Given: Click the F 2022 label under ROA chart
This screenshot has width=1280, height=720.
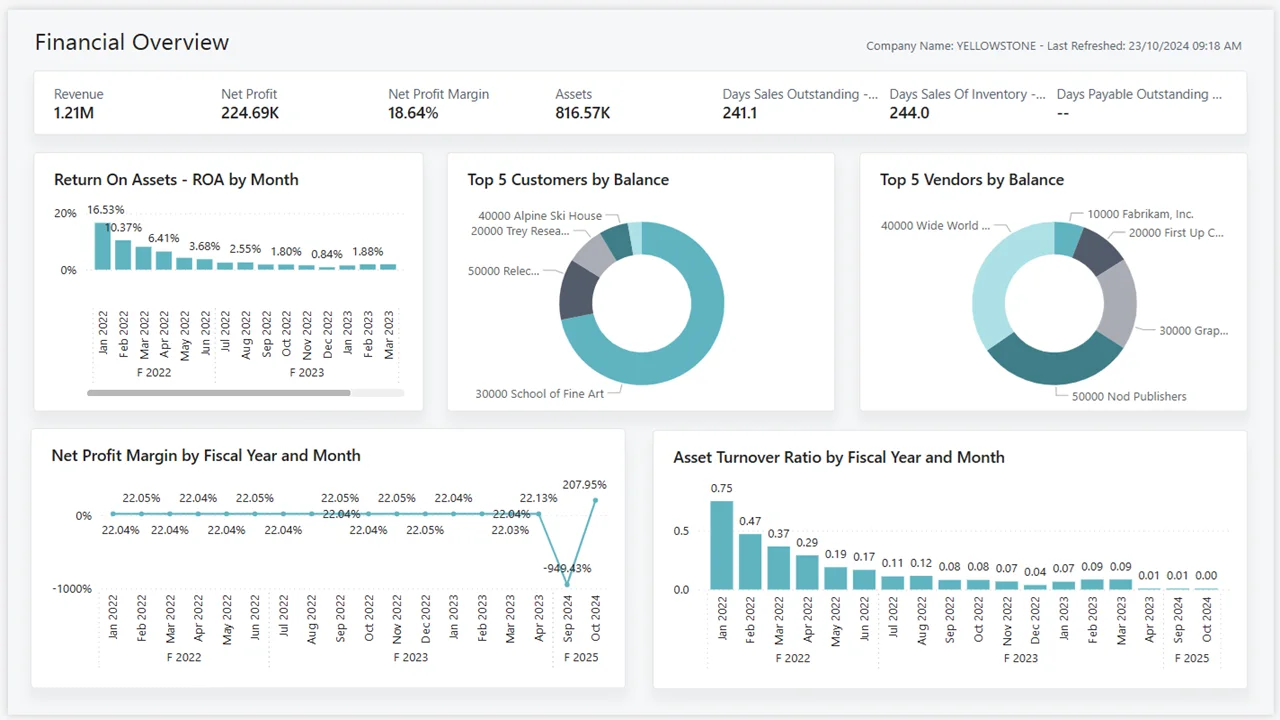Looking at the screenshot, I should (x=154, y=373).
